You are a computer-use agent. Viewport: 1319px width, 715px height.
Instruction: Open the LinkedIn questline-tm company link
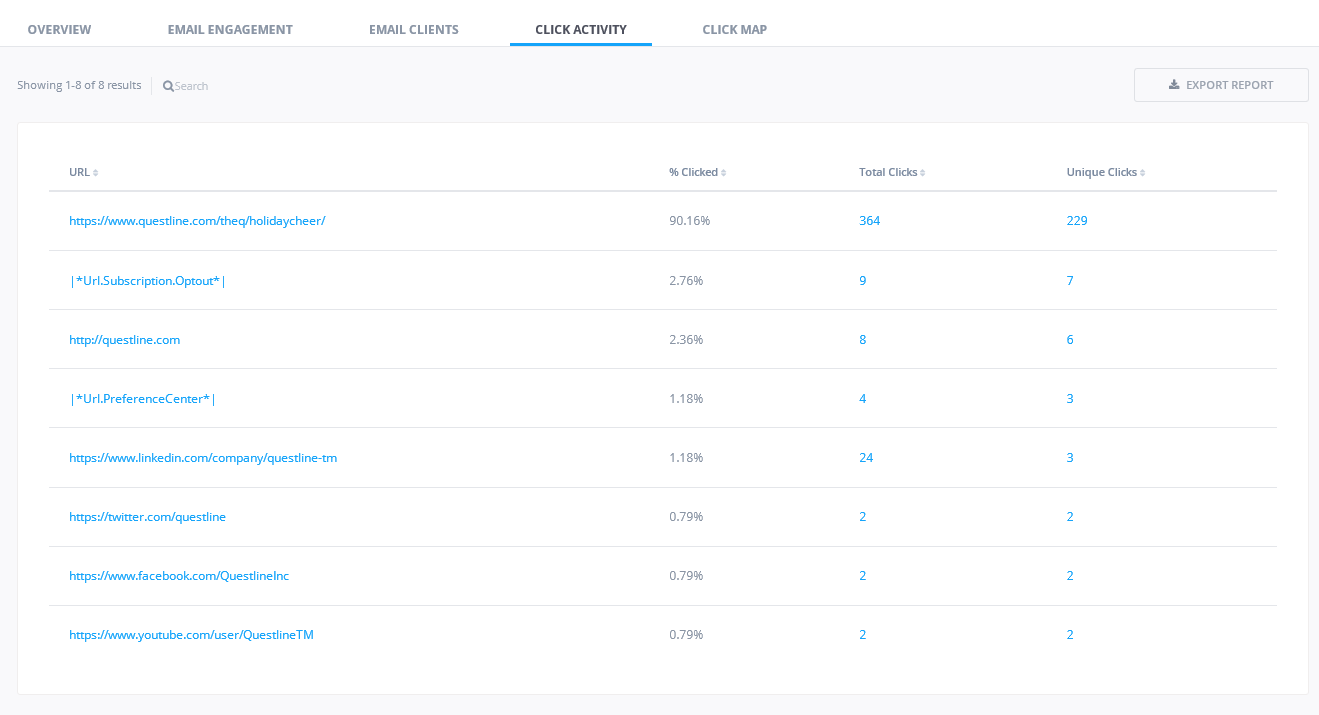(203, 458)
